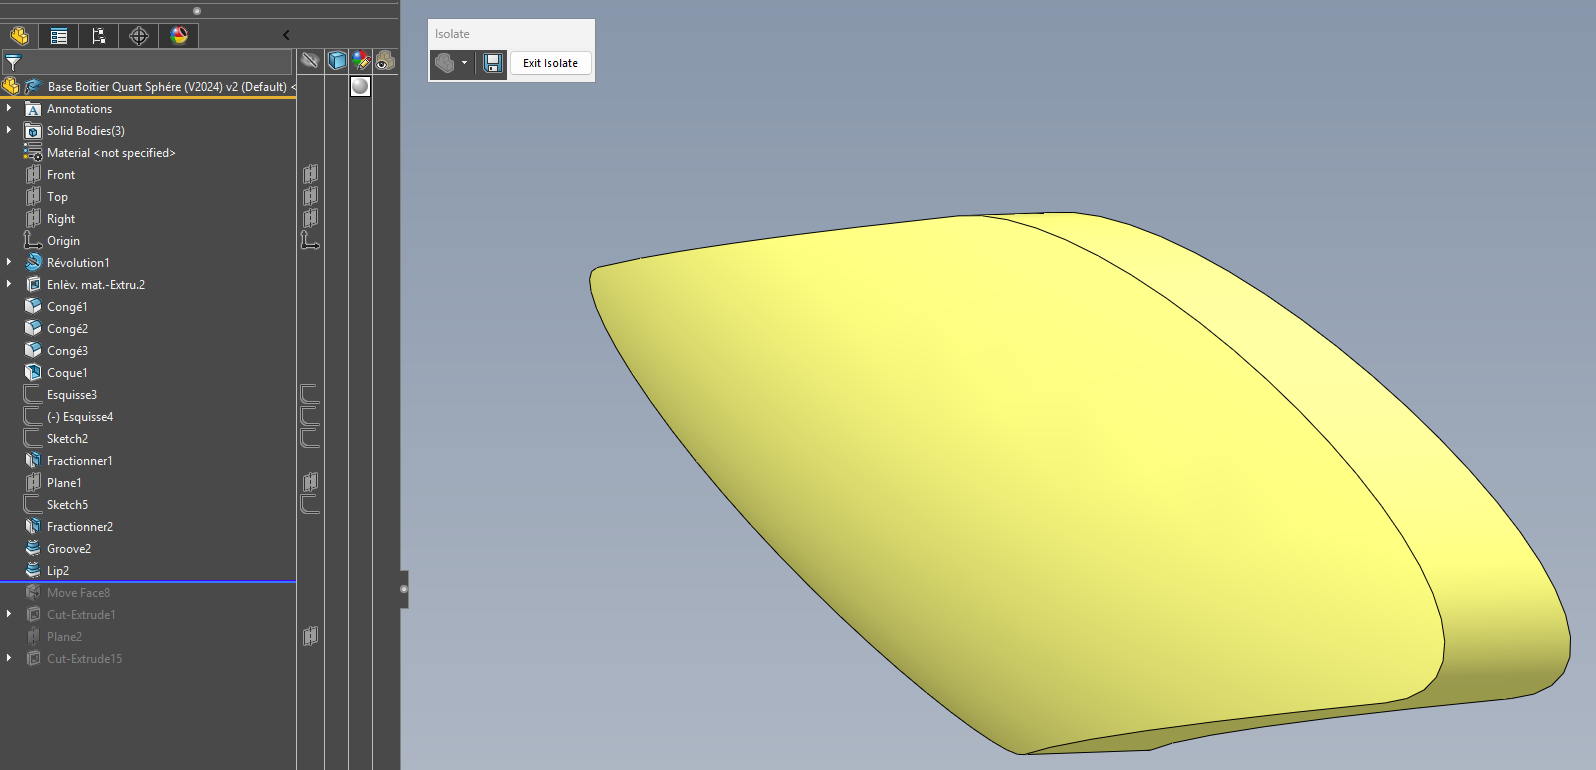This screenshot has height=770, width=1596.
Task: Toggle visibility of the Front plane
Action: [x=310, y=175]
